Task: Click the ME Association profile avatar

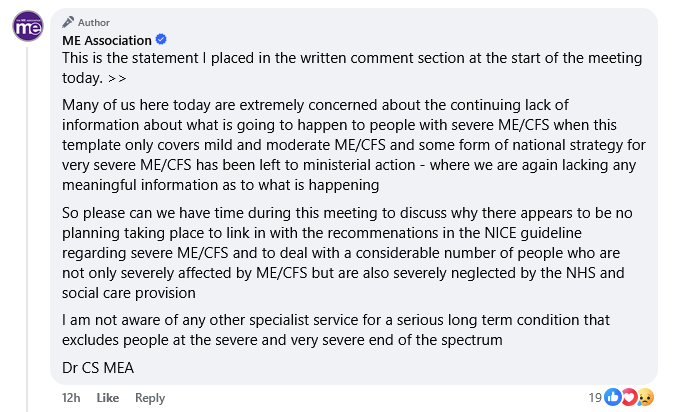Action: [27, 26]
